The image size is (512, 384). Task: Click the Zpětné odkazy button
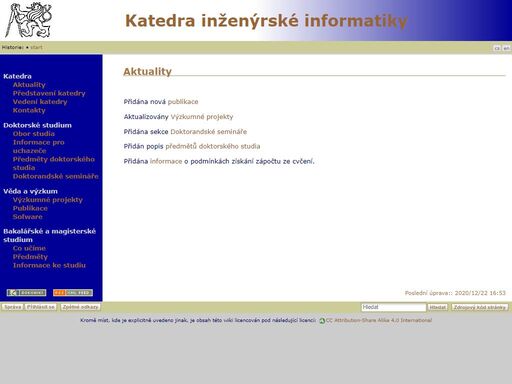click(x=80, y=307)
